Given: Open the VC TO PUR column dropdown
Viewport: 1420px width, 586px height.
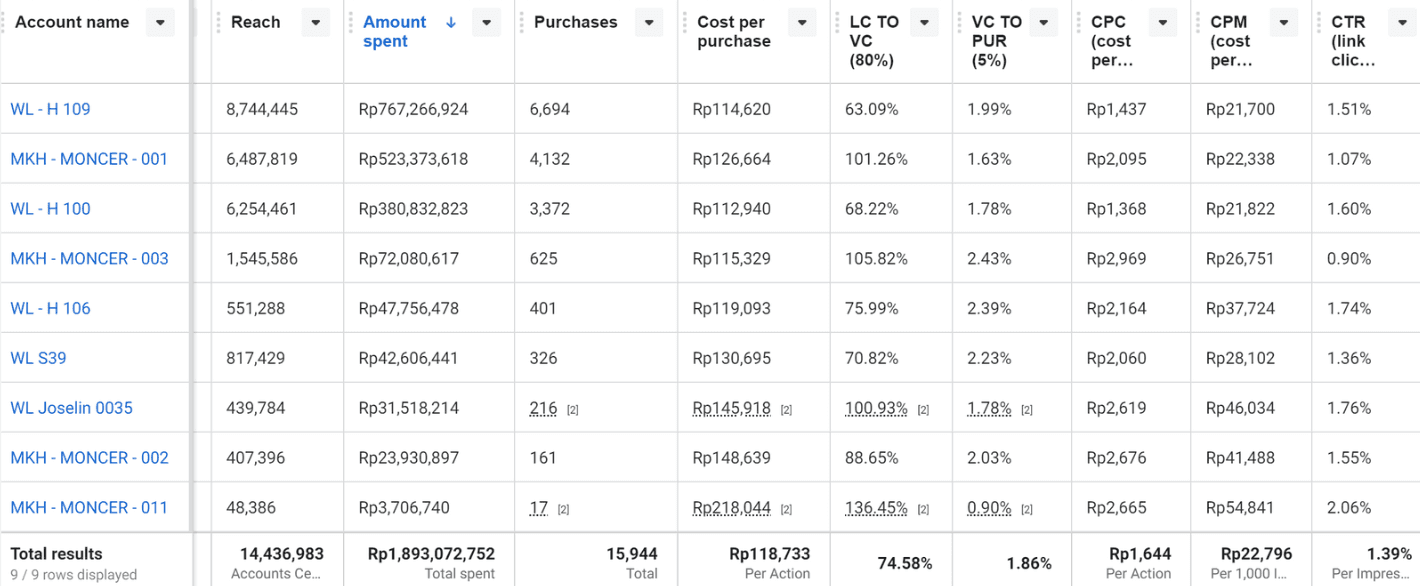Looking at the screenshot, I should tap(1045, 22).
